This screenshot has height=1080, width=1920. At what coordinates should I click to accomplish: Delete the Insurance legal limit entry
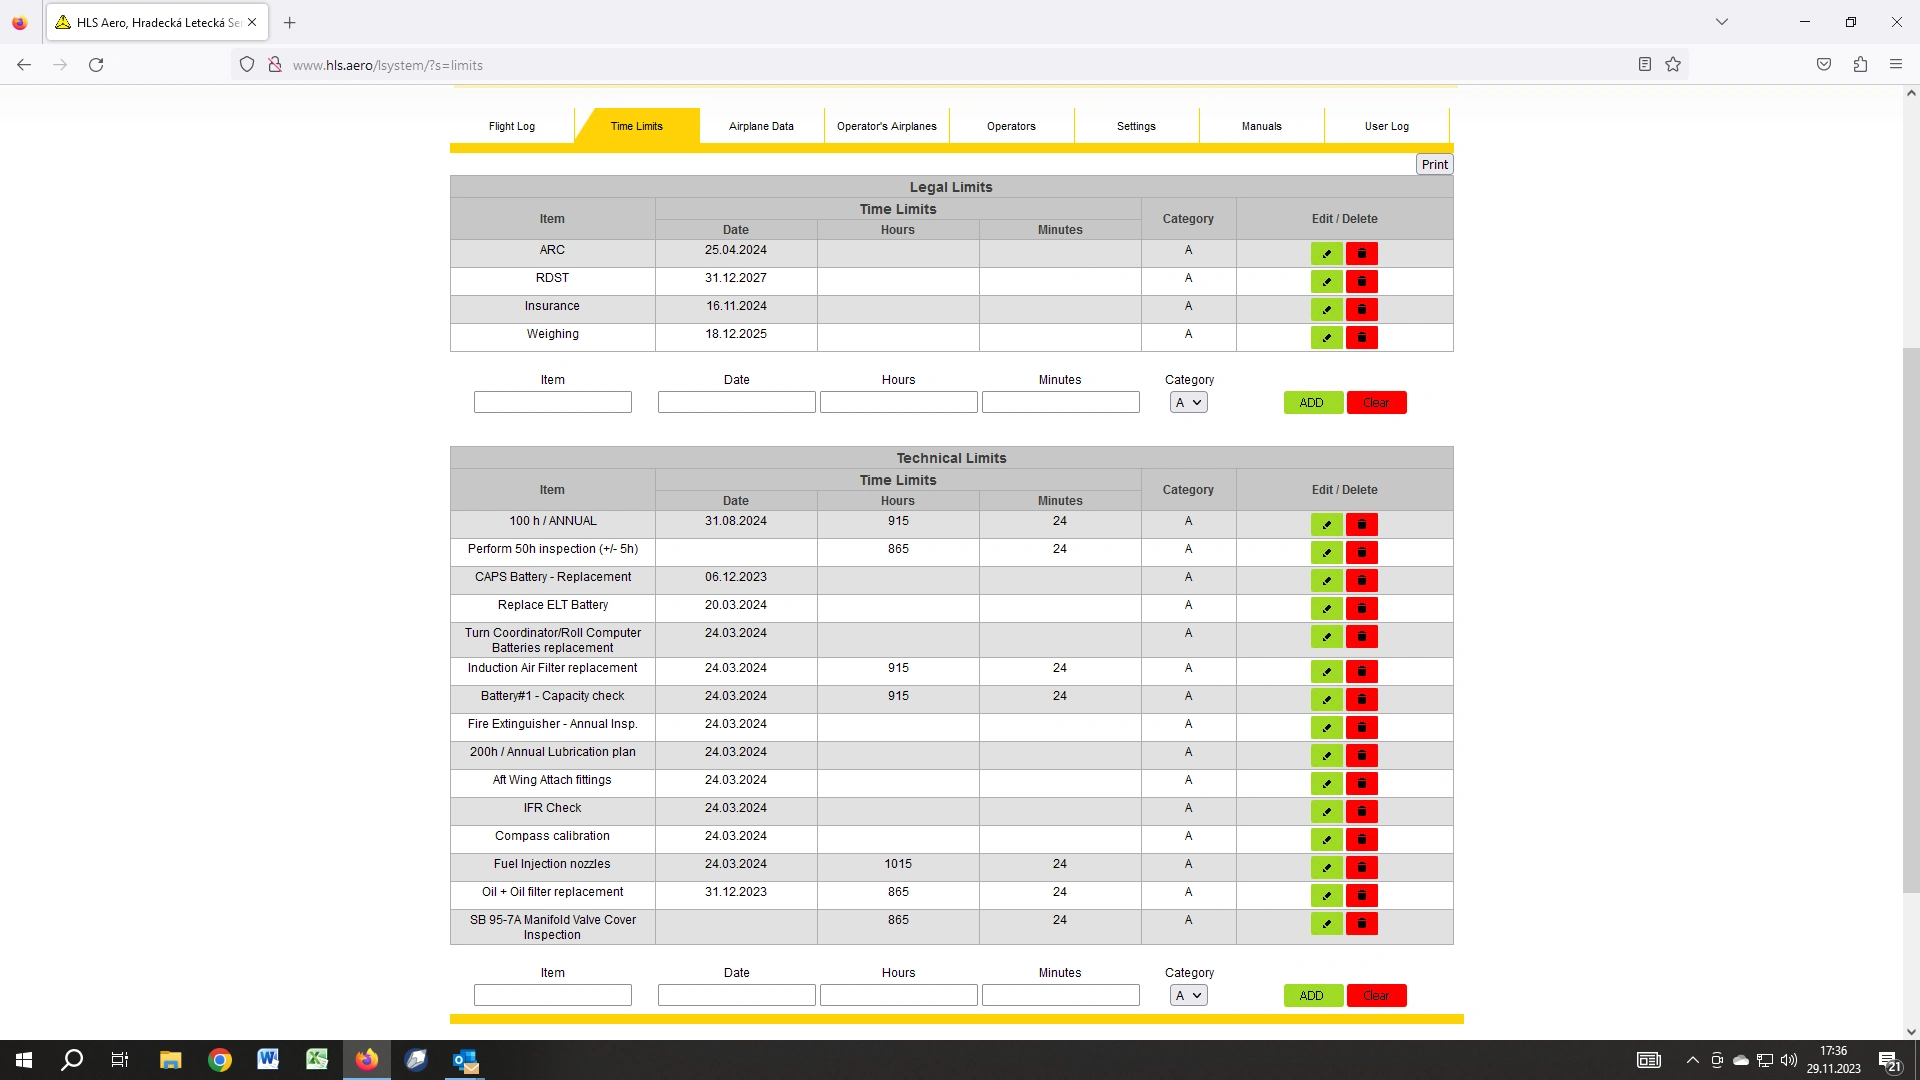pyautogui.click(x=1361, y=310)
